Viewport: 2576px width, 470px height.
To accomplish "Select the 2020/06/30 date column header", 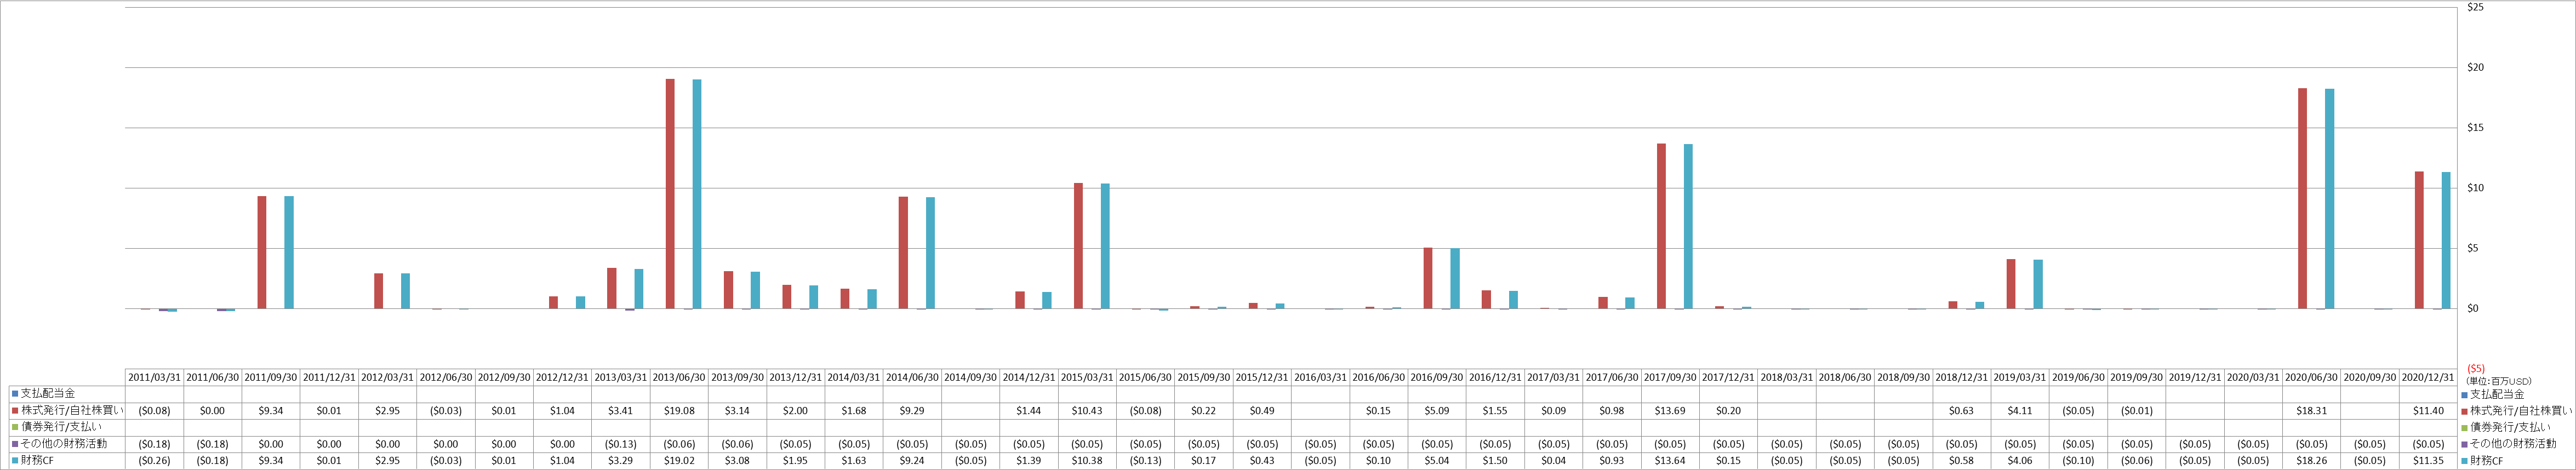I will [x=2311, y=378].
